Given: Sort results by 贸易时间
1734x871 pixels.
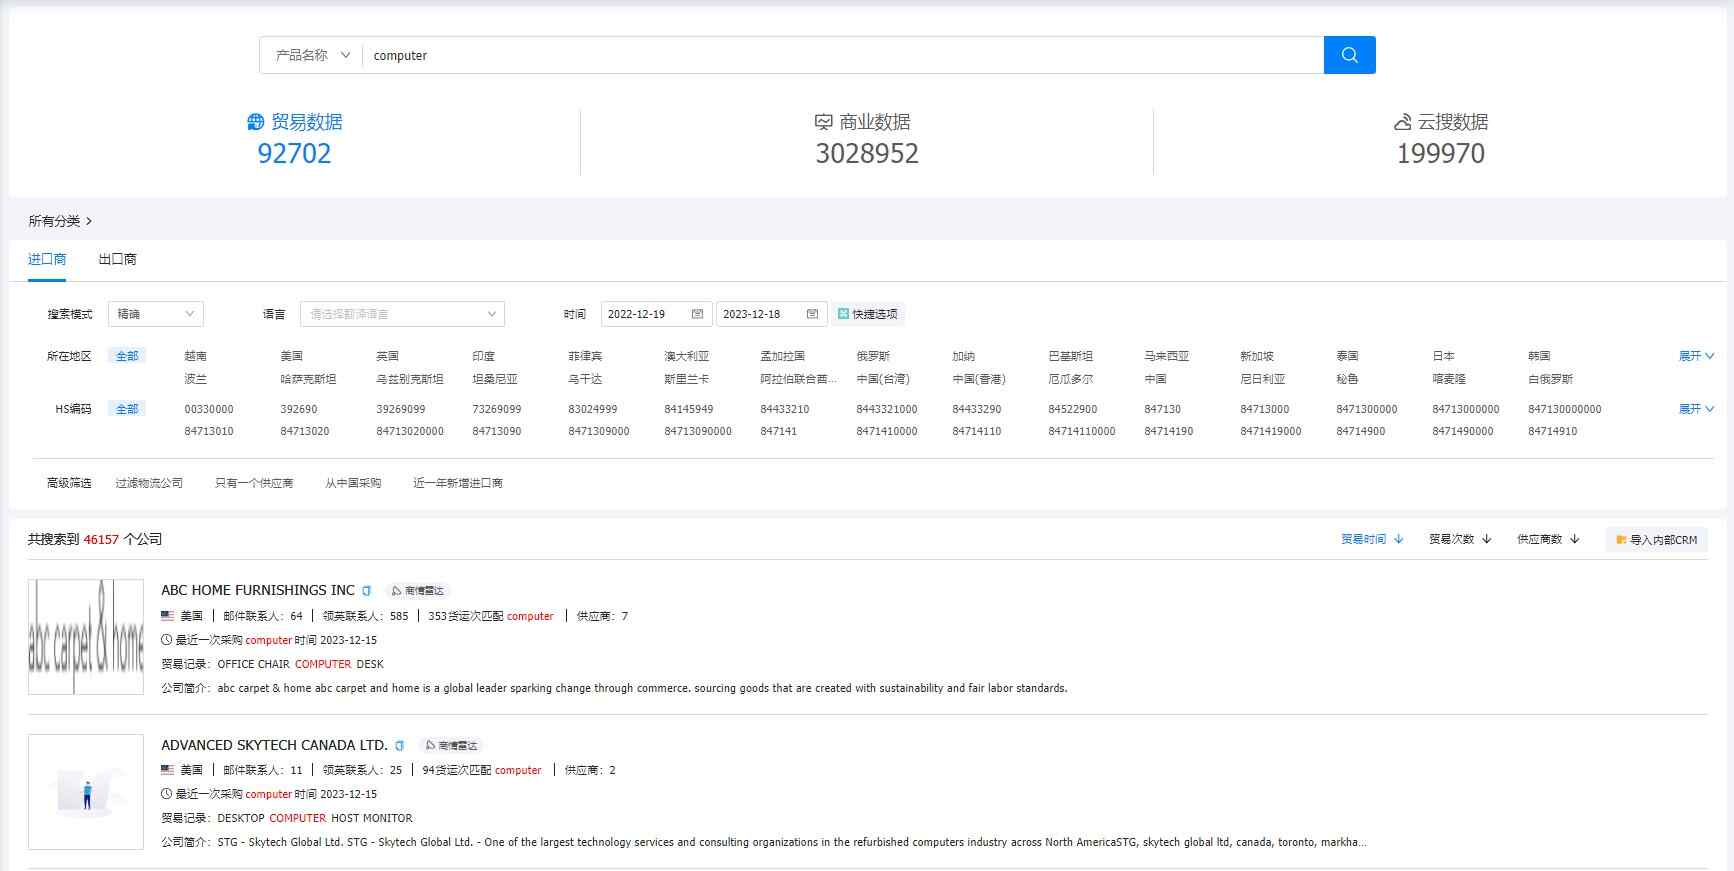Looking at the screenshot, I should [1372, 539].
